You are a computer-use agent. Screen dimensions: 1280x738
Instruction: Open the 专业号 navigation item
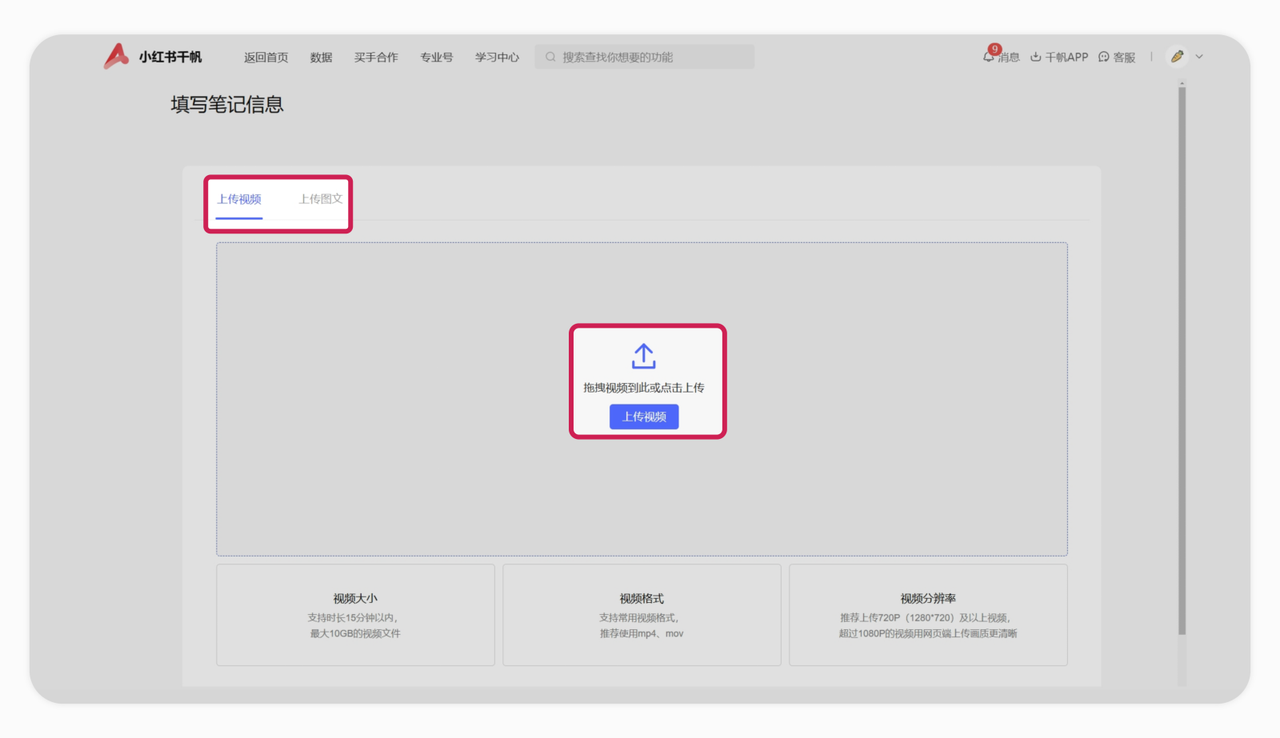[436, 57]
